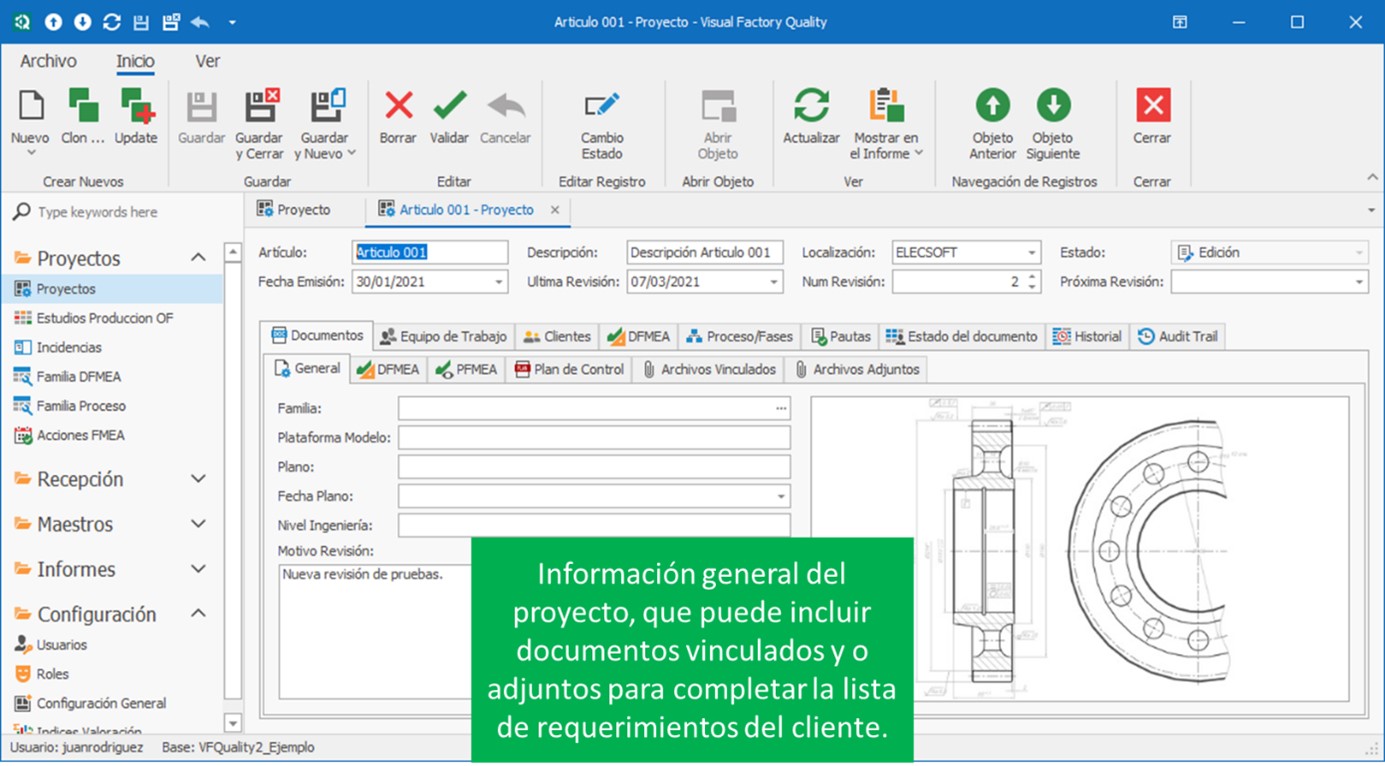
Task: Open the Archivos Vinculados sub-tab
Action: [709, 369]
